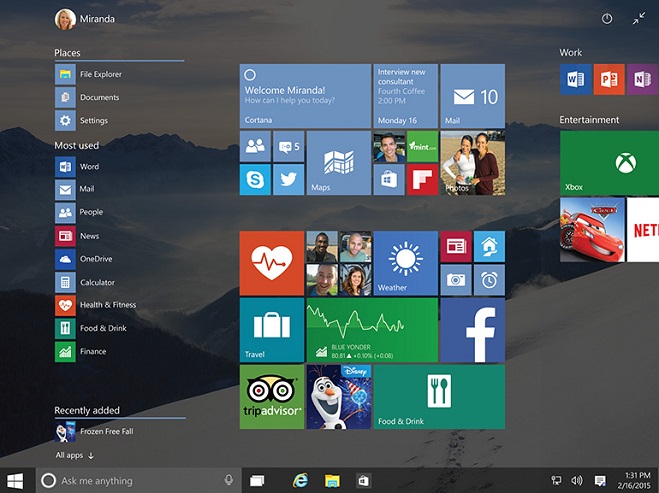Screen dimensions: 659x493
Task: Open File Explorer from Places list
Action: (88, 74)
